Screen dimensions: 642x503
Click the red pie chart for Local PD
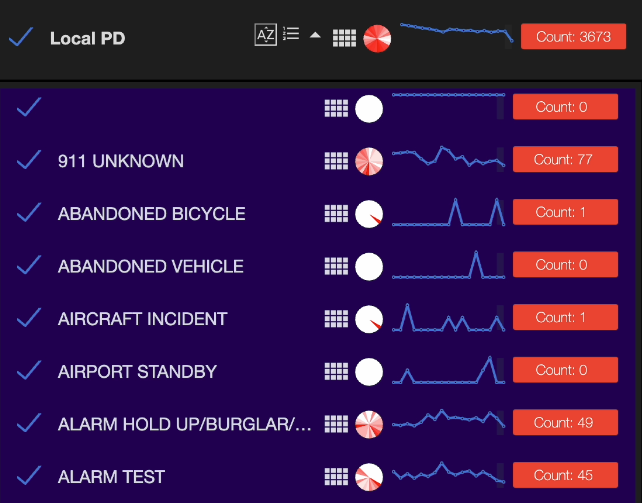377,38
